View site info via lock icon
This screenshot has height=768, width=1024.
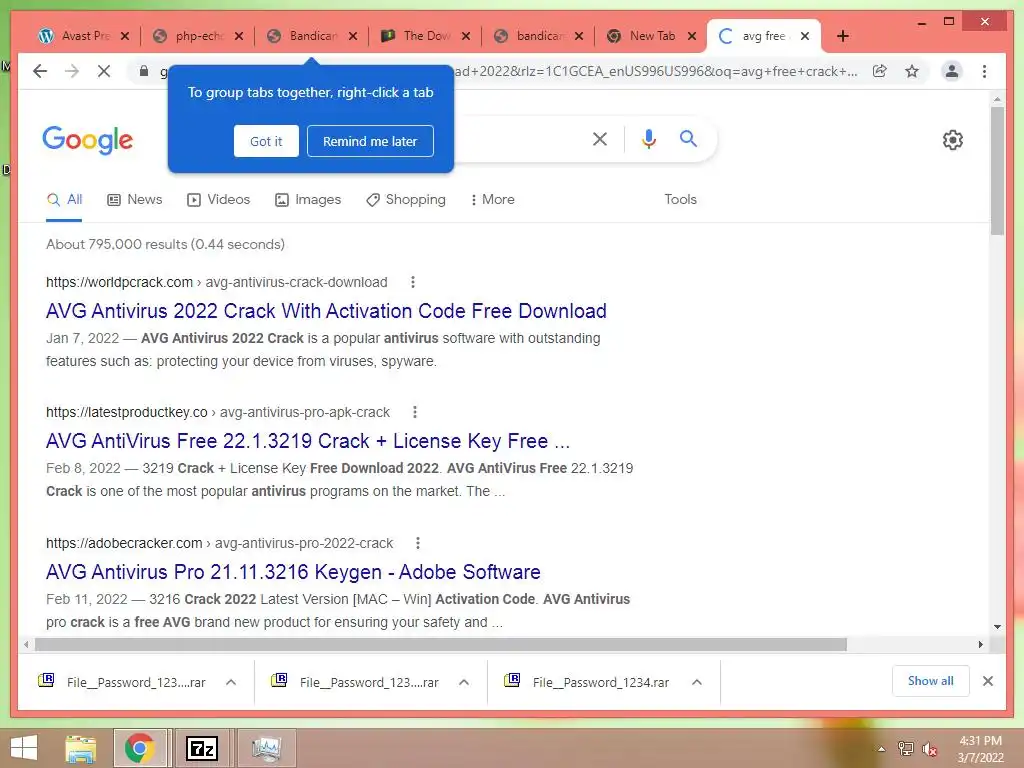(x=144, y=71)
